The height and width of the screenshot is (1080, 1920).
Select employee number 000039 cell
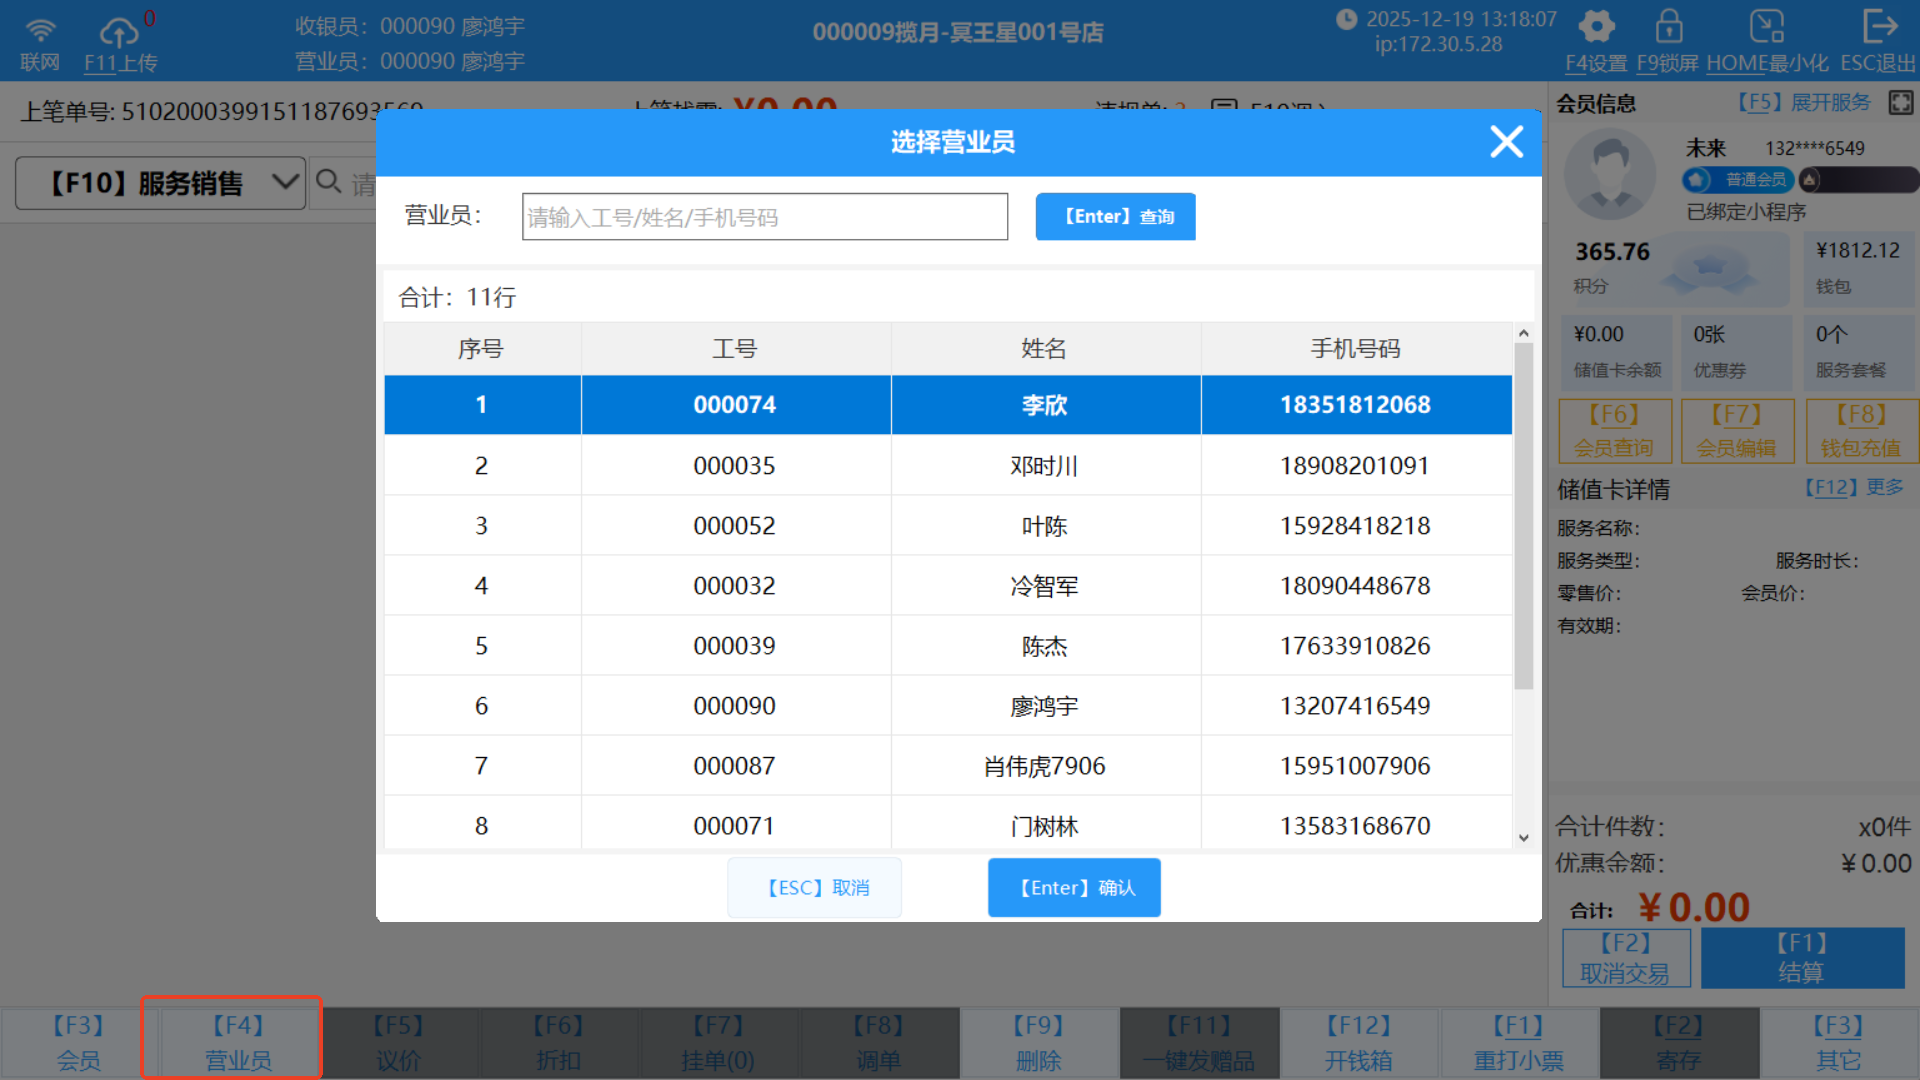pyautogui.click(x=735, y=646)
